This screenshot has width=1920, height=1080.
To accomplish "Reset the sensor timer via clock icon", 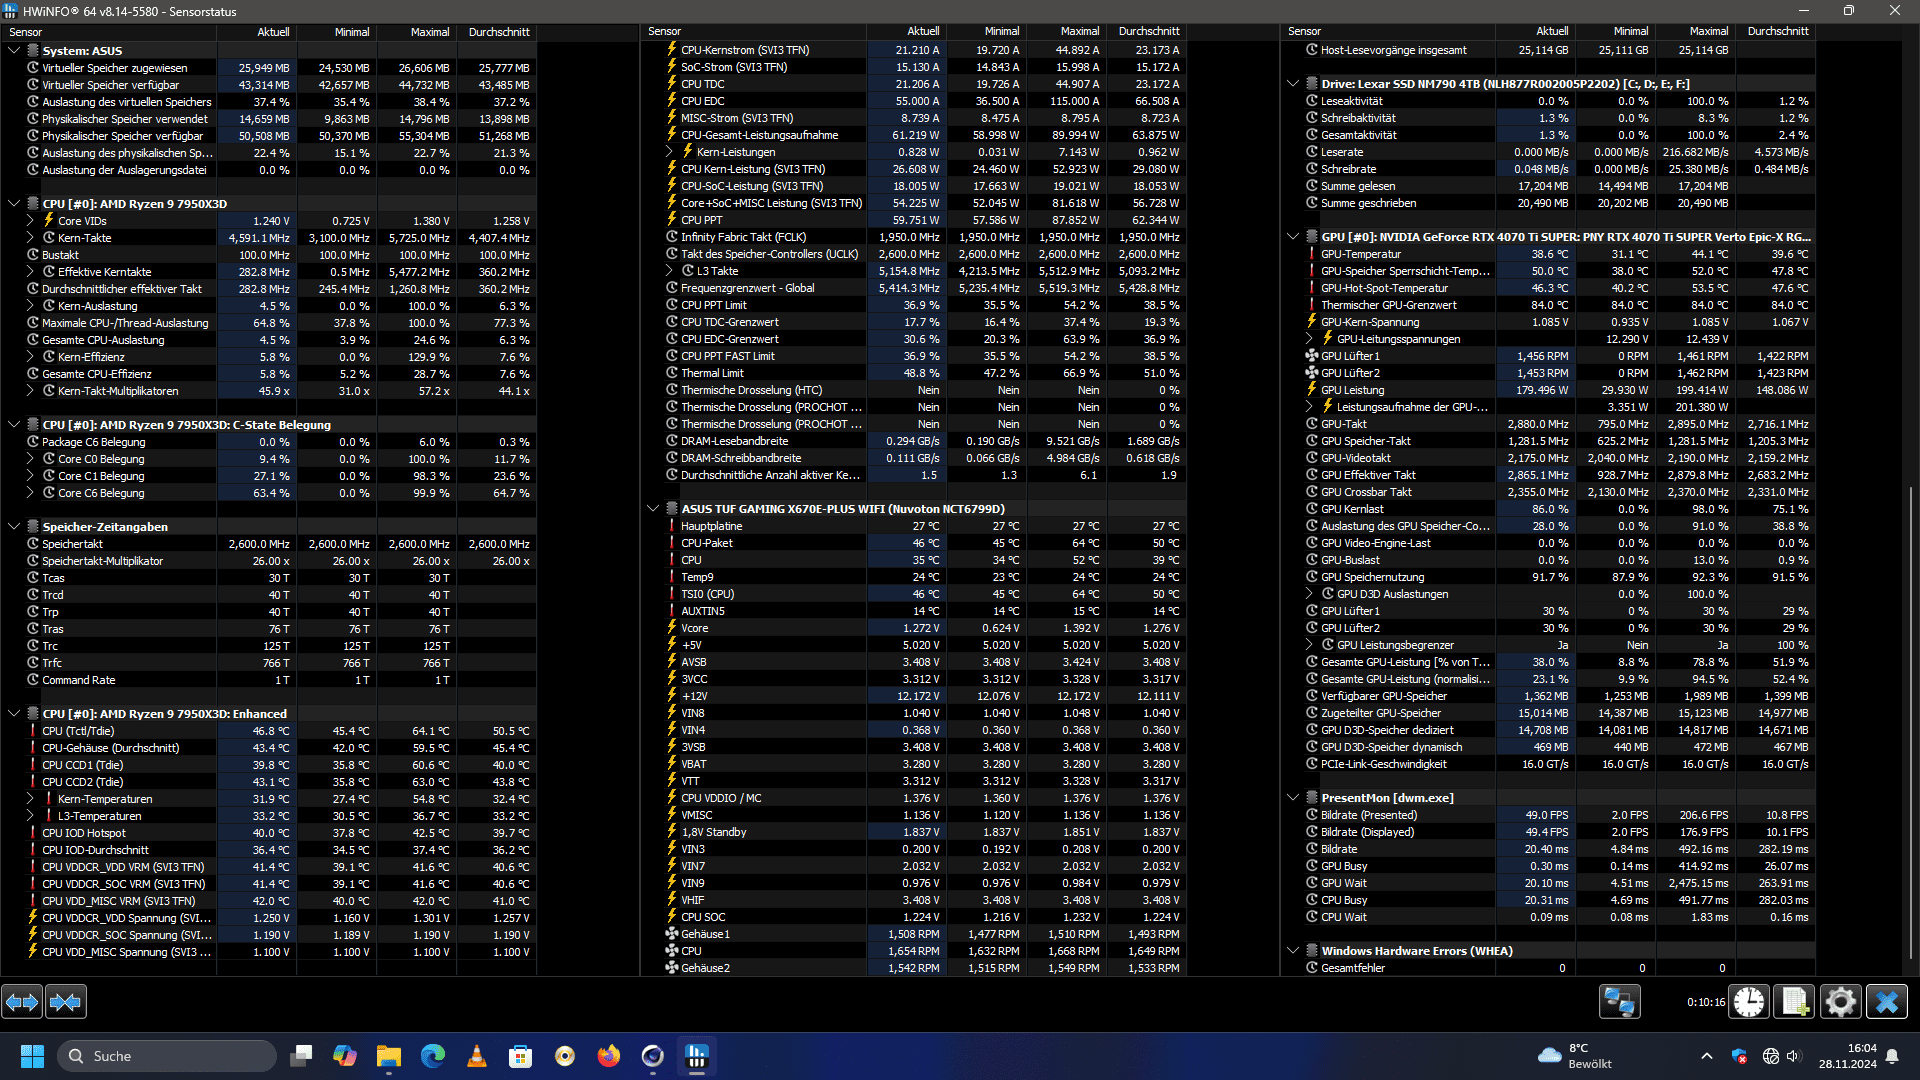I will coord(1749,1001).
